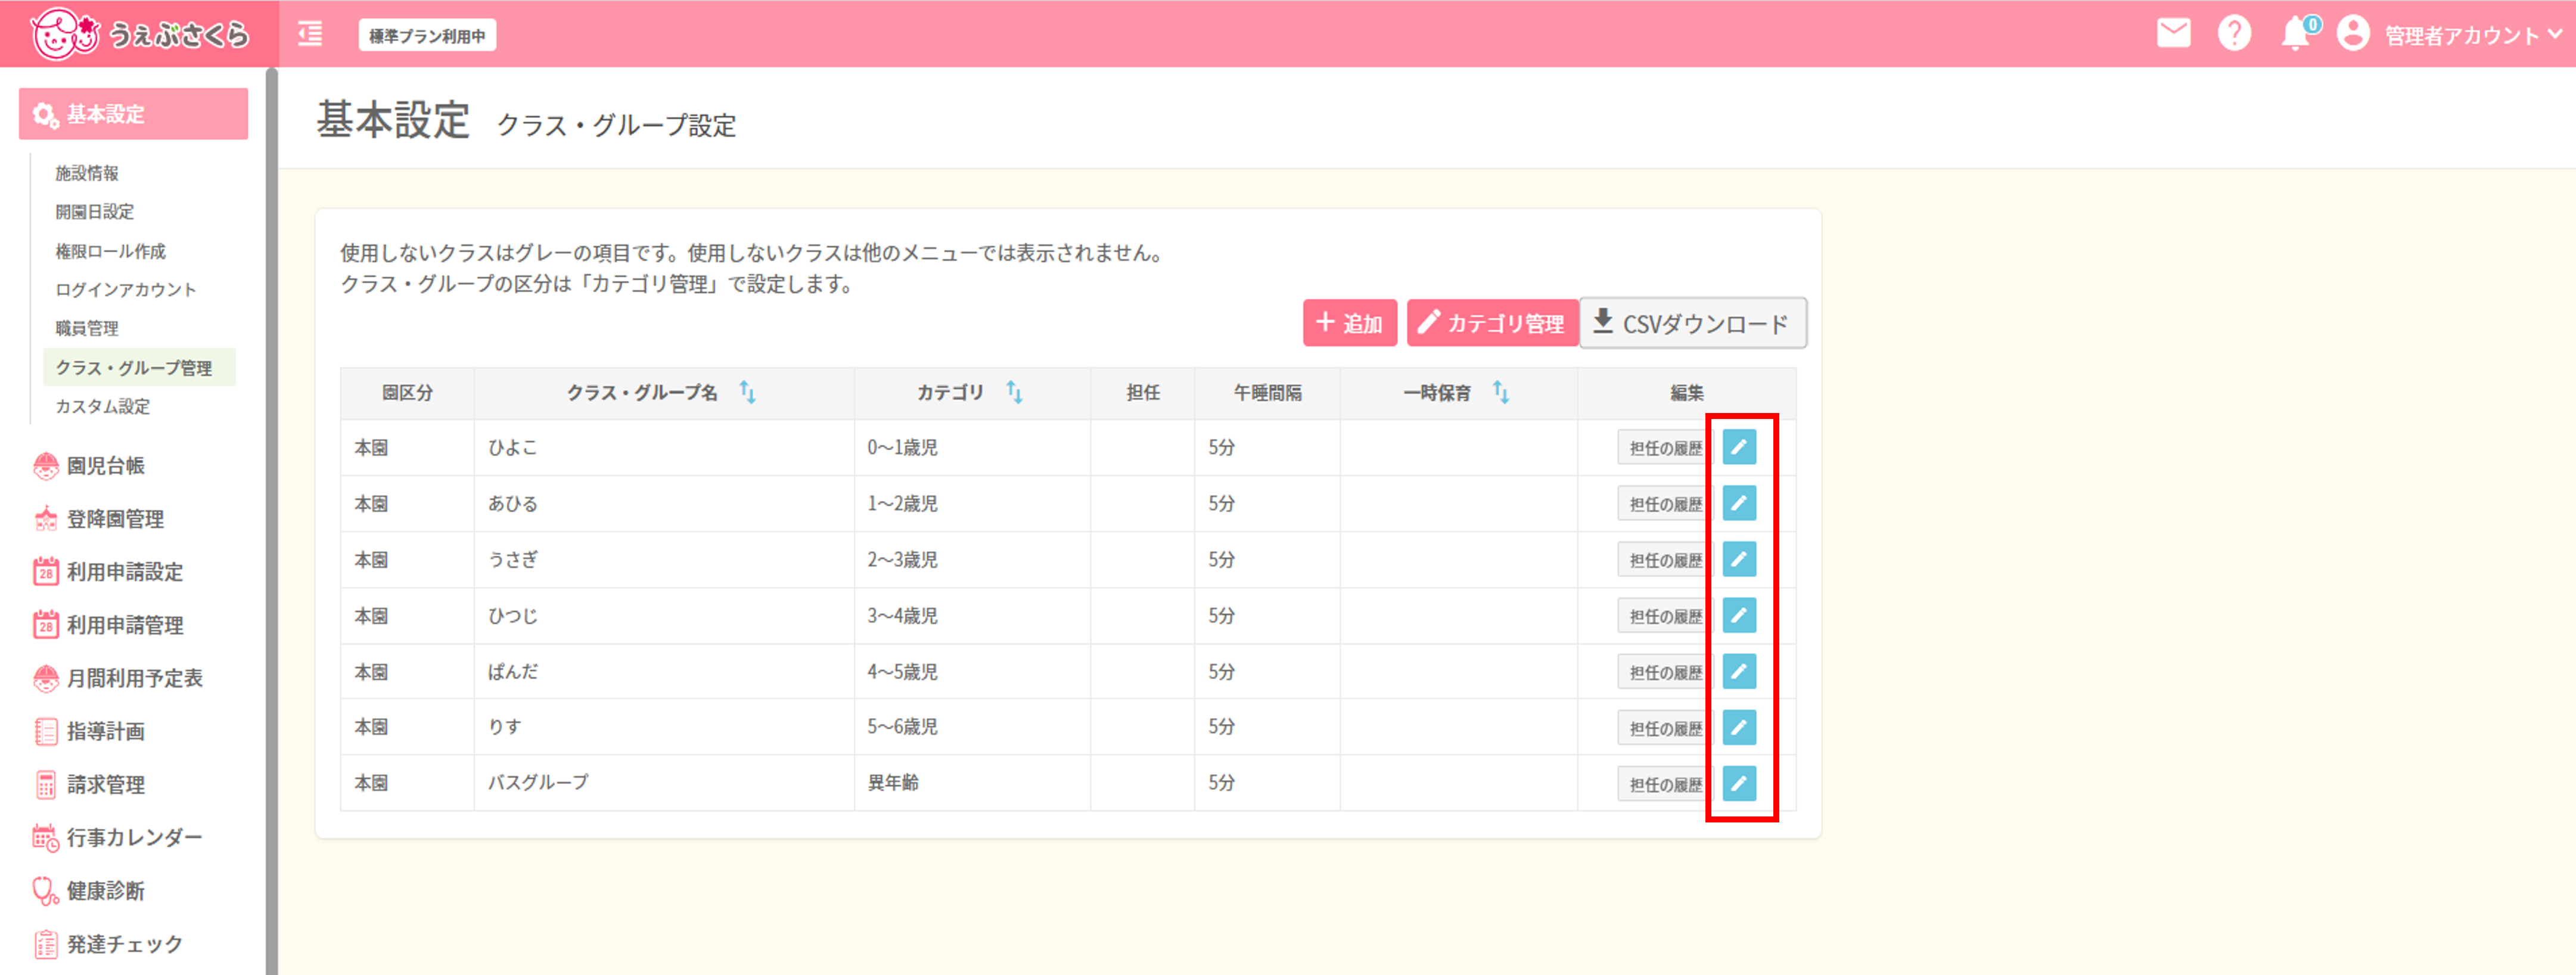Viewport: 2576px width, 975px height.
Task: Edit the ぱんだ class with pencil icon
Action: 1739,671
